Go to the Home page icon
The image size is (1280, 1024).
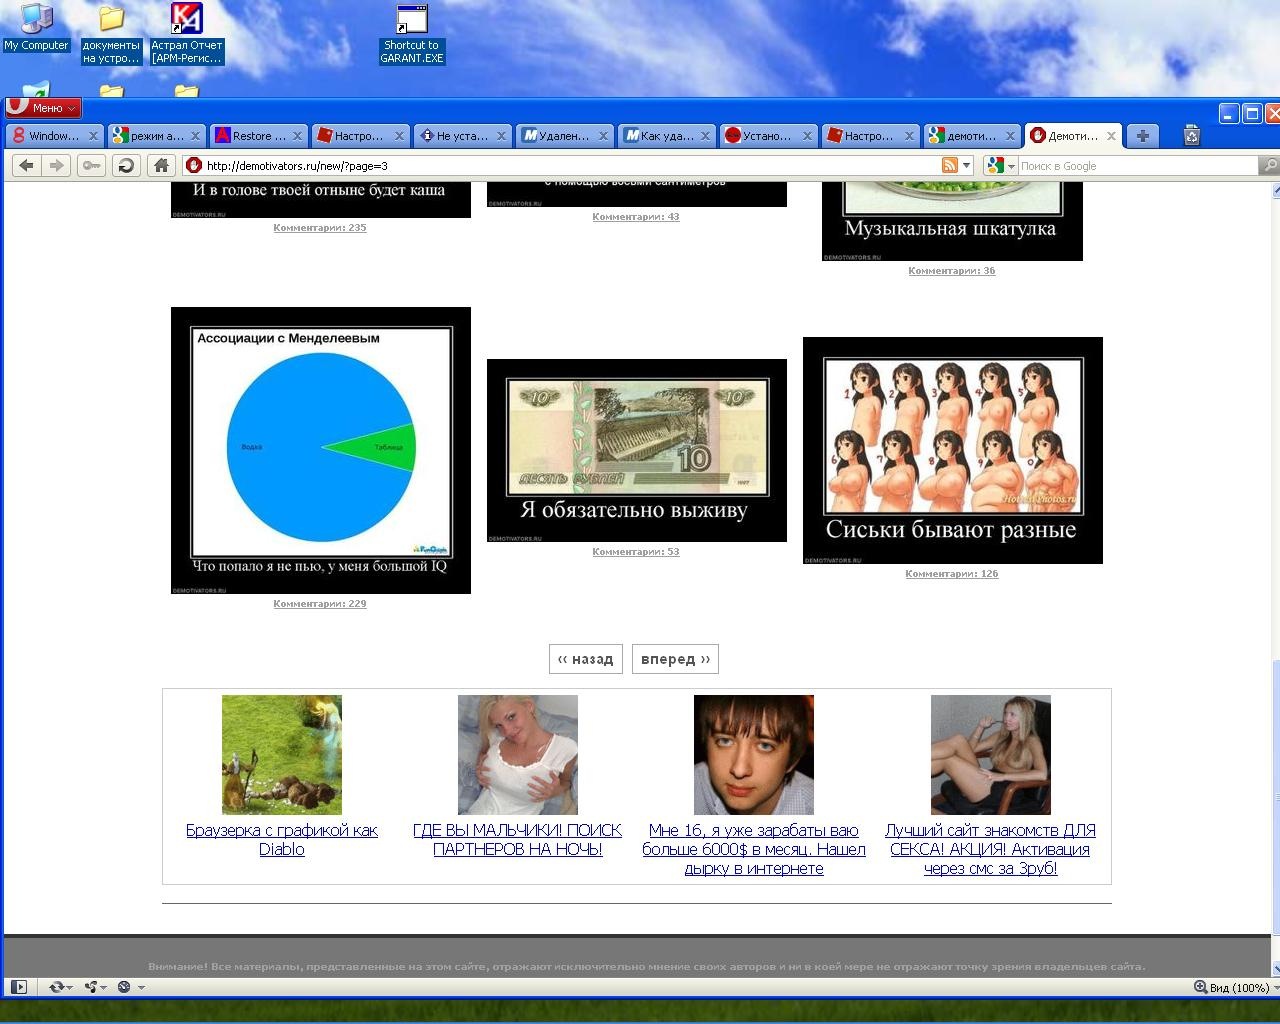(160, 166)
